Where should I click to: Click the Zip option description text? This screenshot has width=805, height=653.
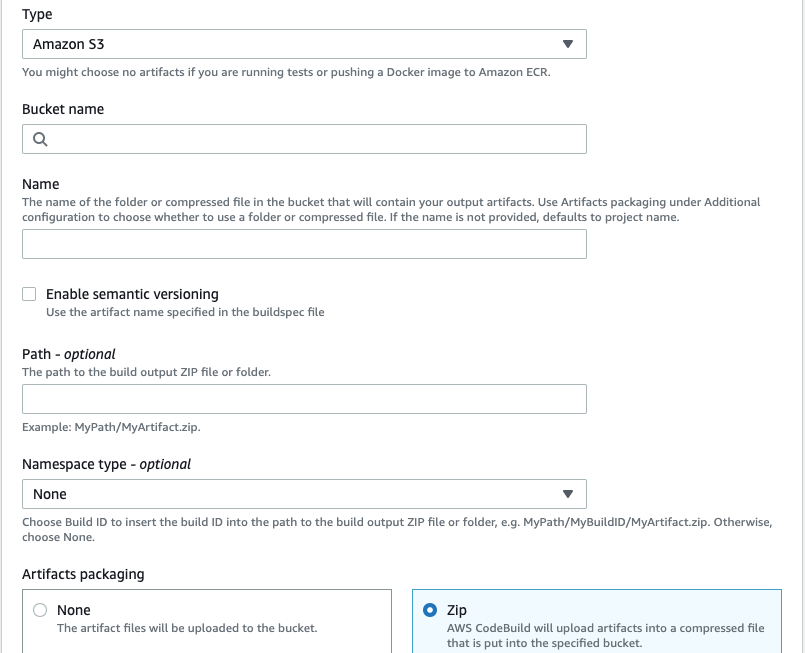tap(605, 634)
